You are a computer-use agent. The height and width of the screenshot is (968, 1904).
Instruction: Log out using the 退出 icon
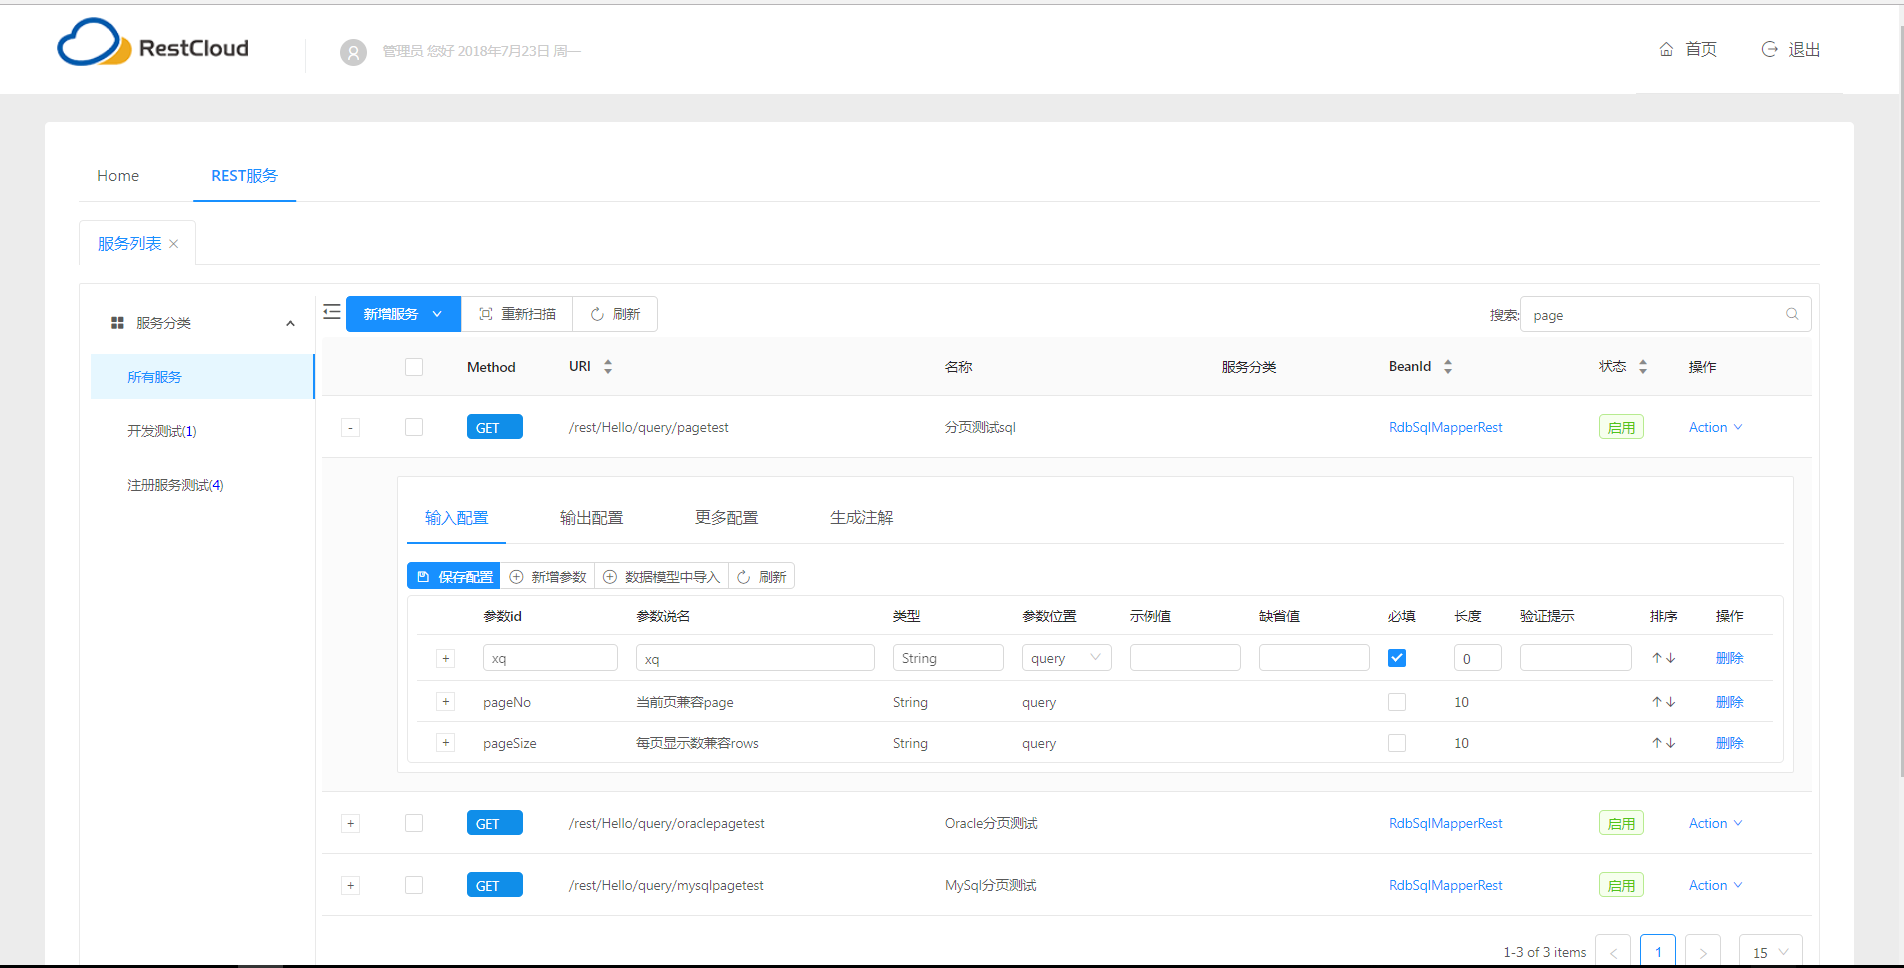(1768, 49)
